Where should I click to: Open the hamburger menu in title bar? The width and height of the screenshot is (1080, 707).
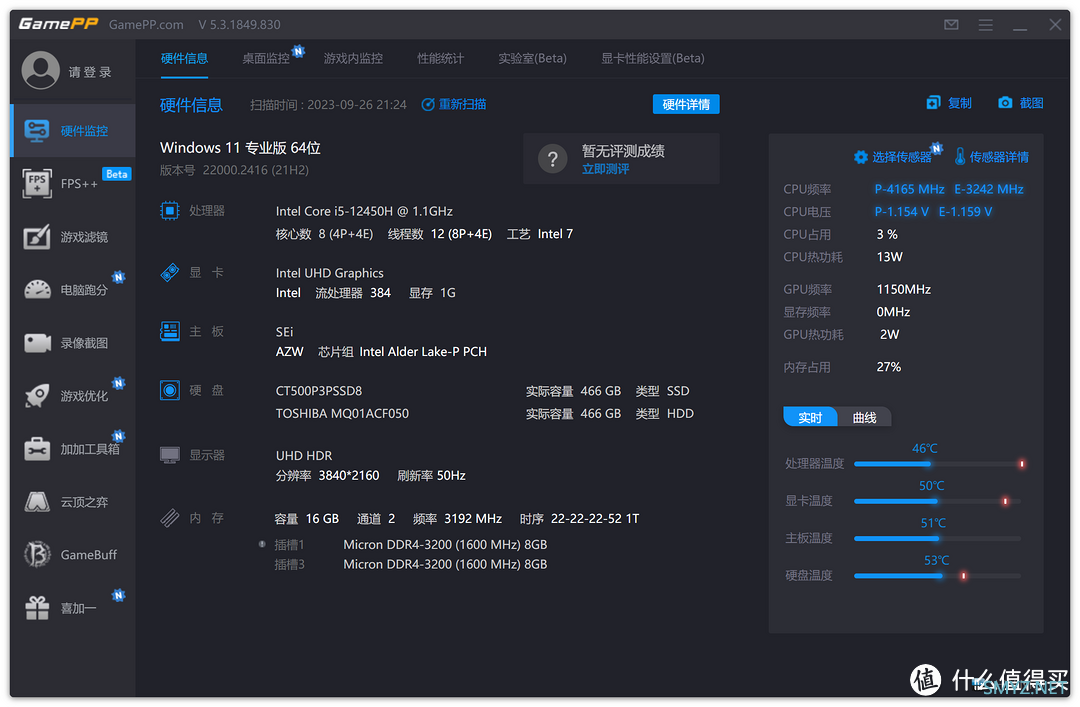[x=986, y=25]
